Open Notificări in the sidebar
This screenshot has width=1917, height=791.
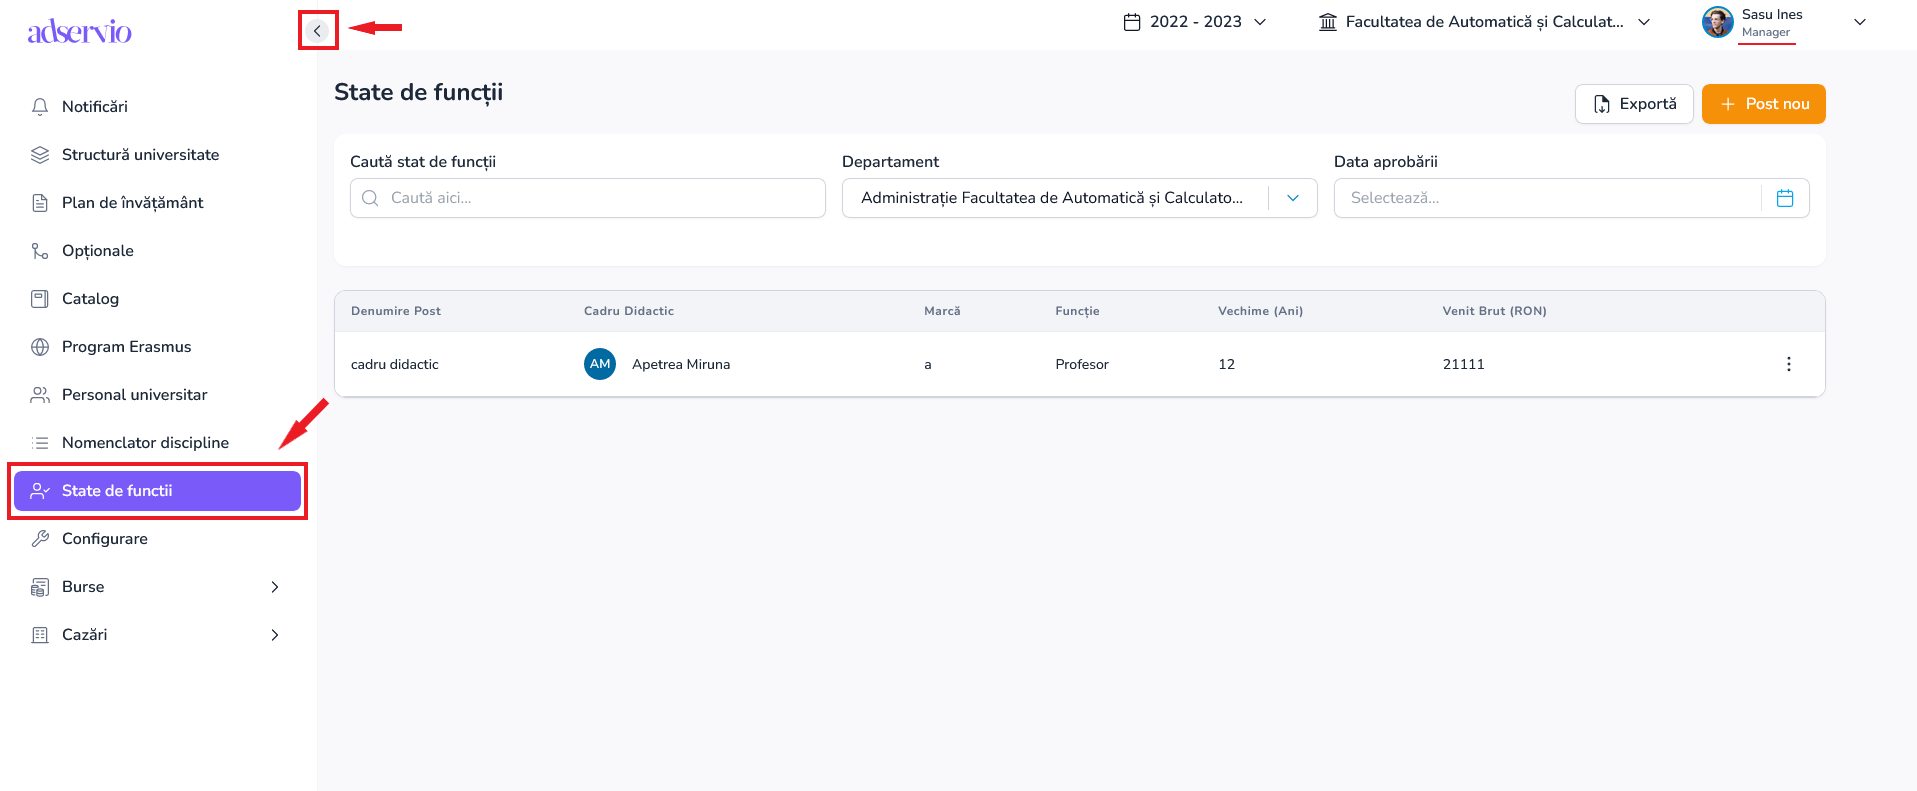[157, 107]
